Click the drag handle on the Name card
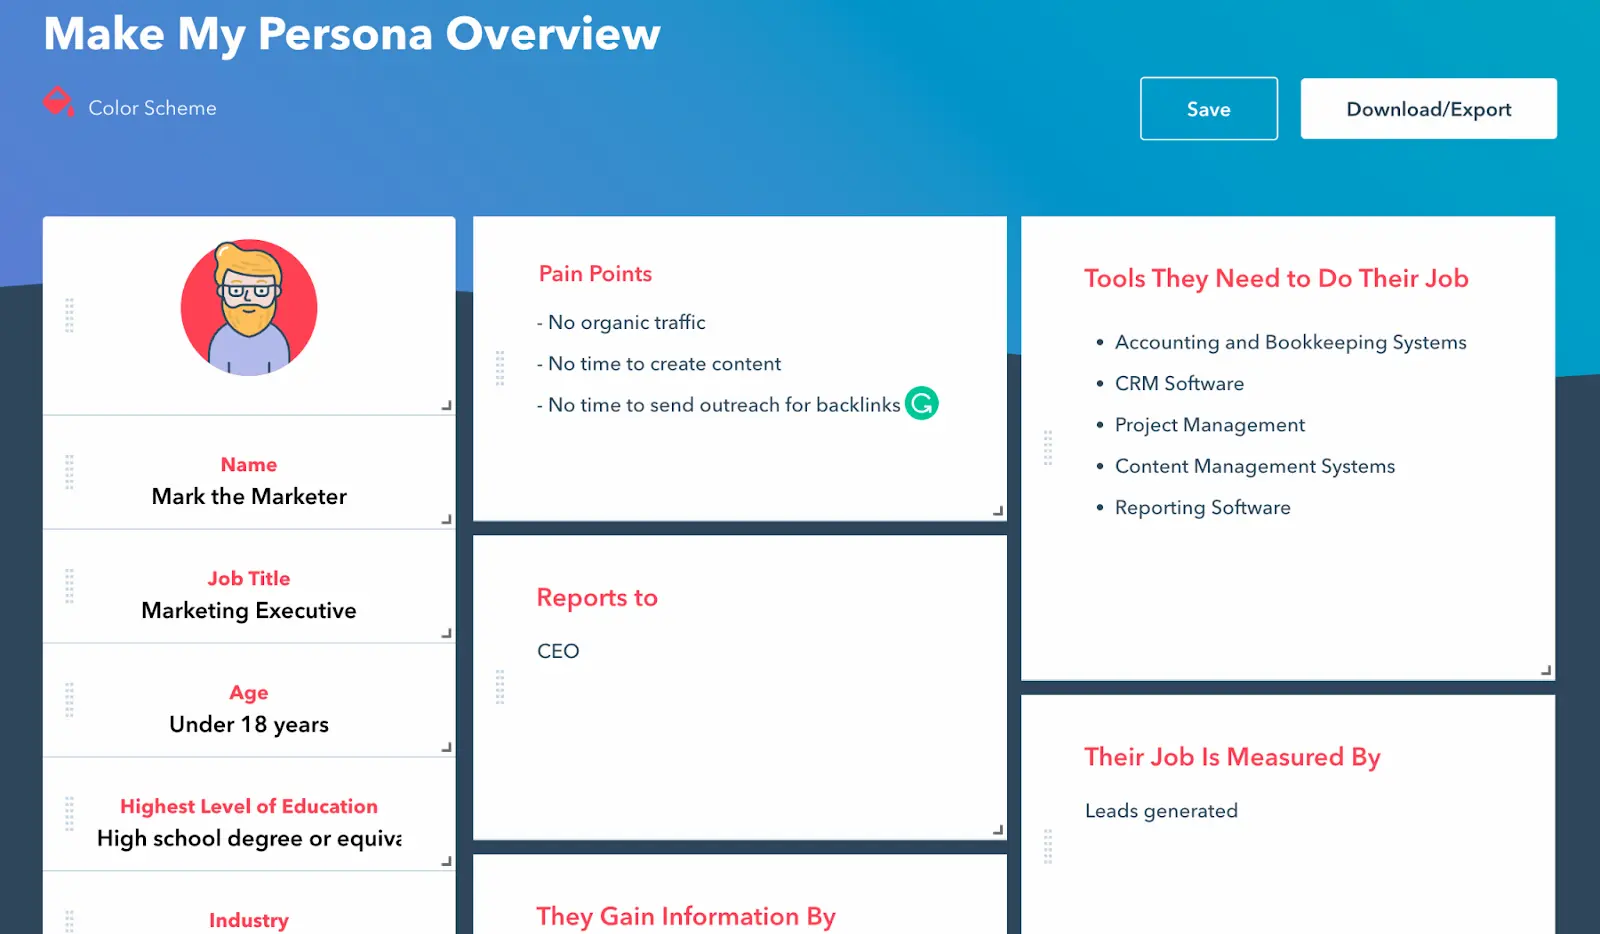This screenshot has height=934, width=1600. (69, 472)
